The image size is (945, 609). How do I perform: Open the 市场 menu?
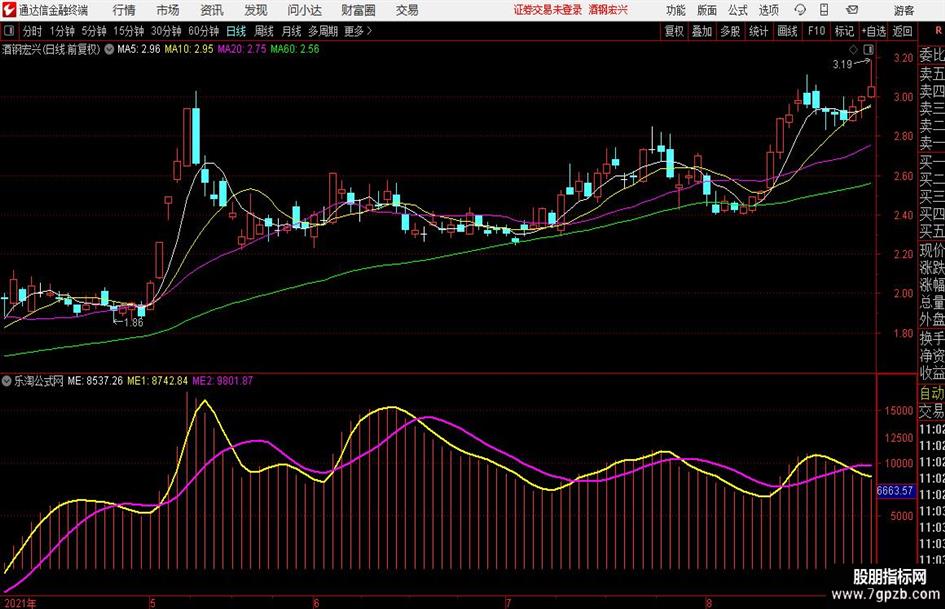point(168,10)
